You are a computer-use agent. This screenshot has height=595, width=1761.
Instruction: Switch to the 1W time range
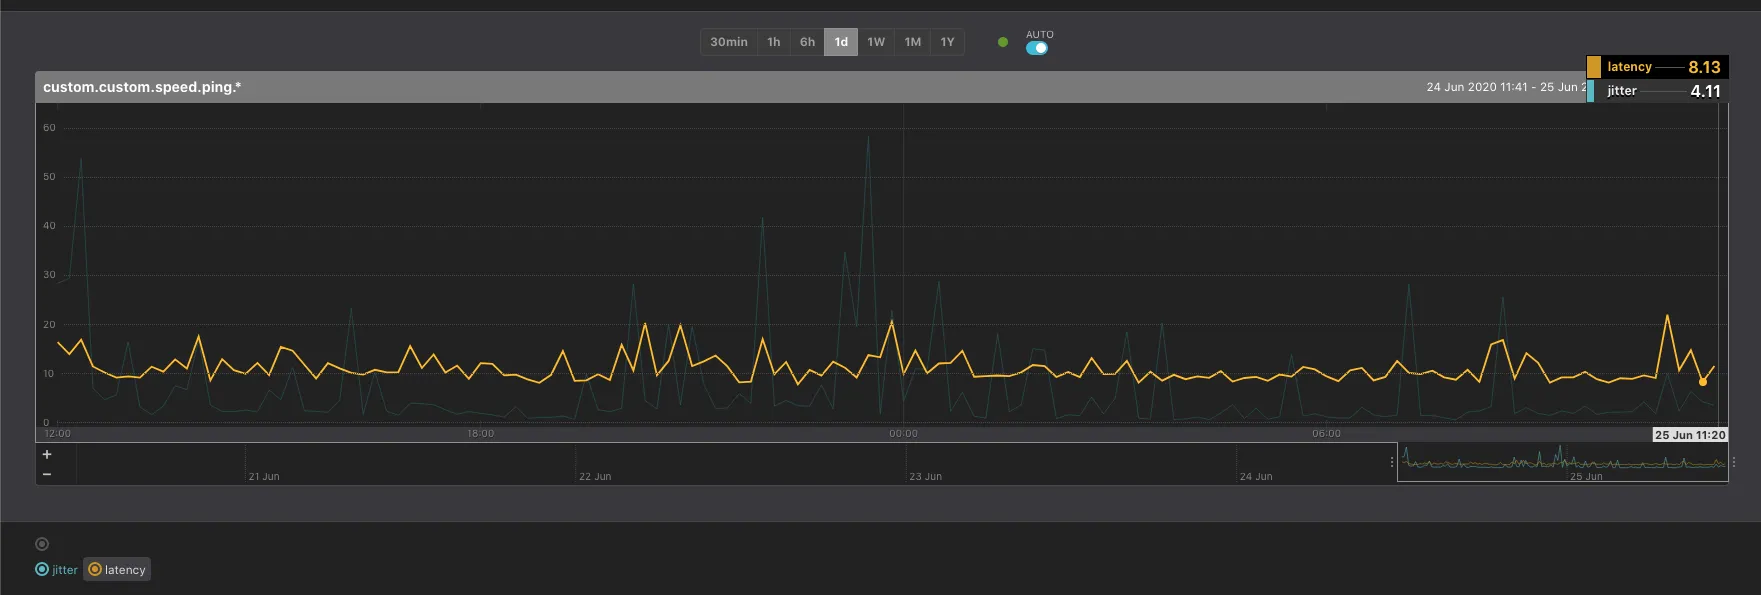pos(876,42)
